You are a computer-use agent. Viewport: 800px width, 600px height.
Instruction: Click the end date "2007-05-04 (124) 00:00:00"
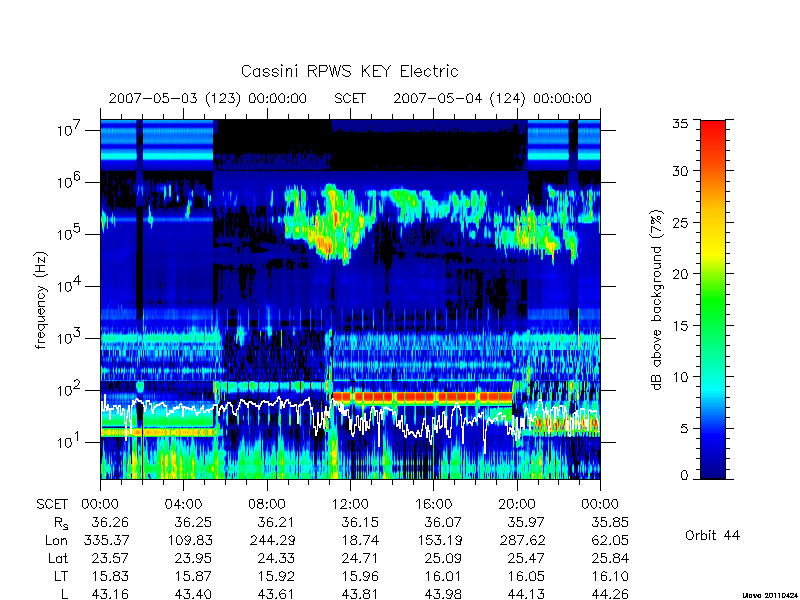point(492,98)
